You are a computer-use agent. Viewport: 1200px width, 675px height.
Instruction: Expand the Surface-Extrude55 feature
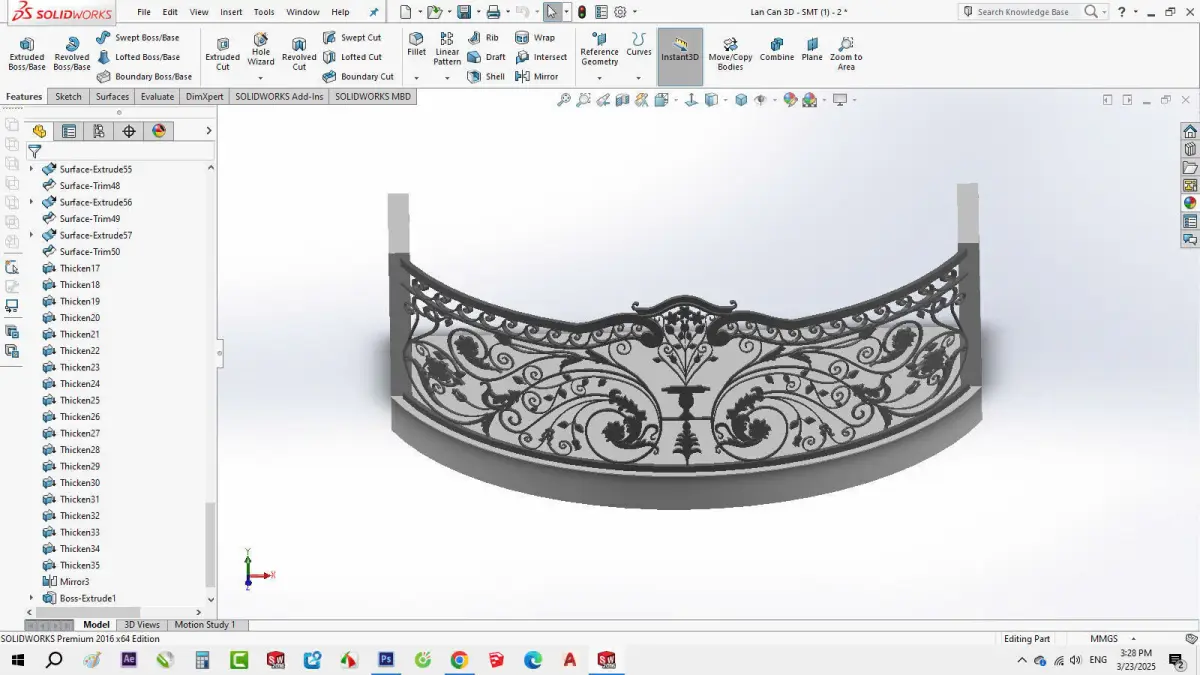[31, 169]
